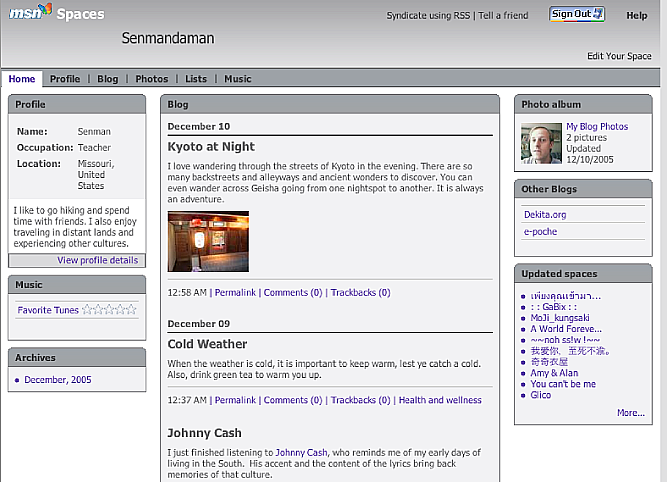Open Trackbacks (0) on Kyoto at Night
Screen dimensions: 667x482
[x=361, y=292]
